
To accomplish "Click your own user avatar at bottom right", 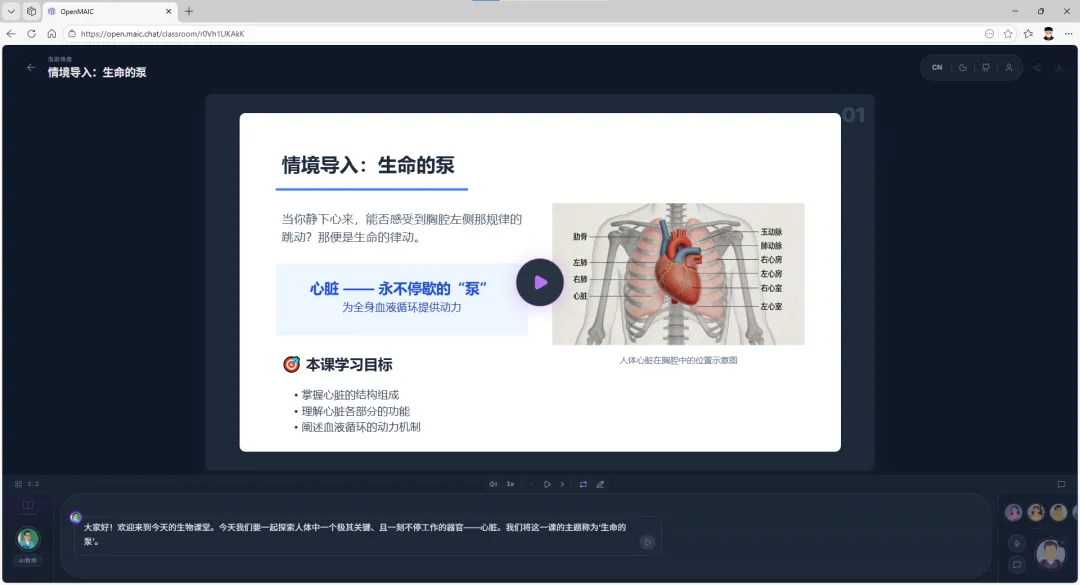I will tap(1050, 553).
